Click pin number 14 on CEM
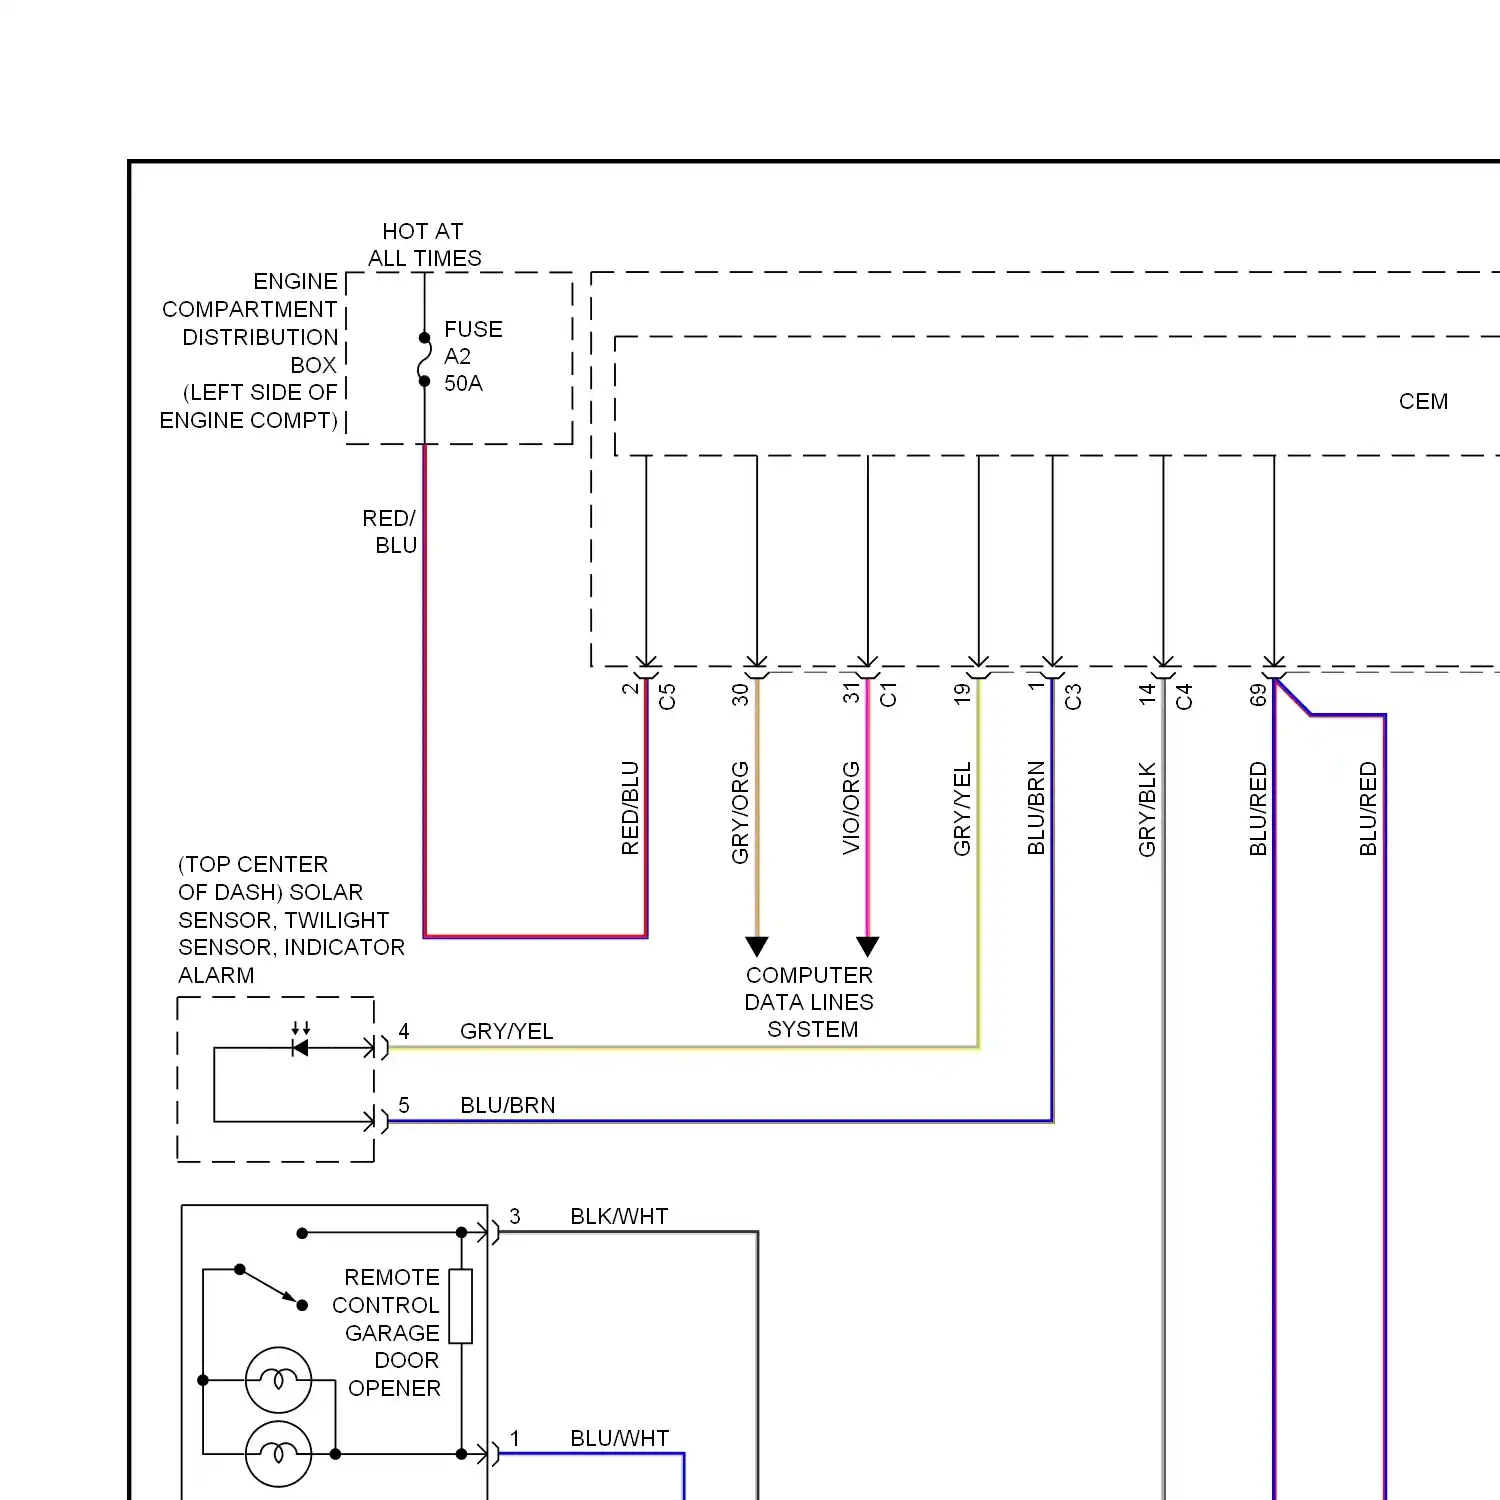 (1147, 694)
